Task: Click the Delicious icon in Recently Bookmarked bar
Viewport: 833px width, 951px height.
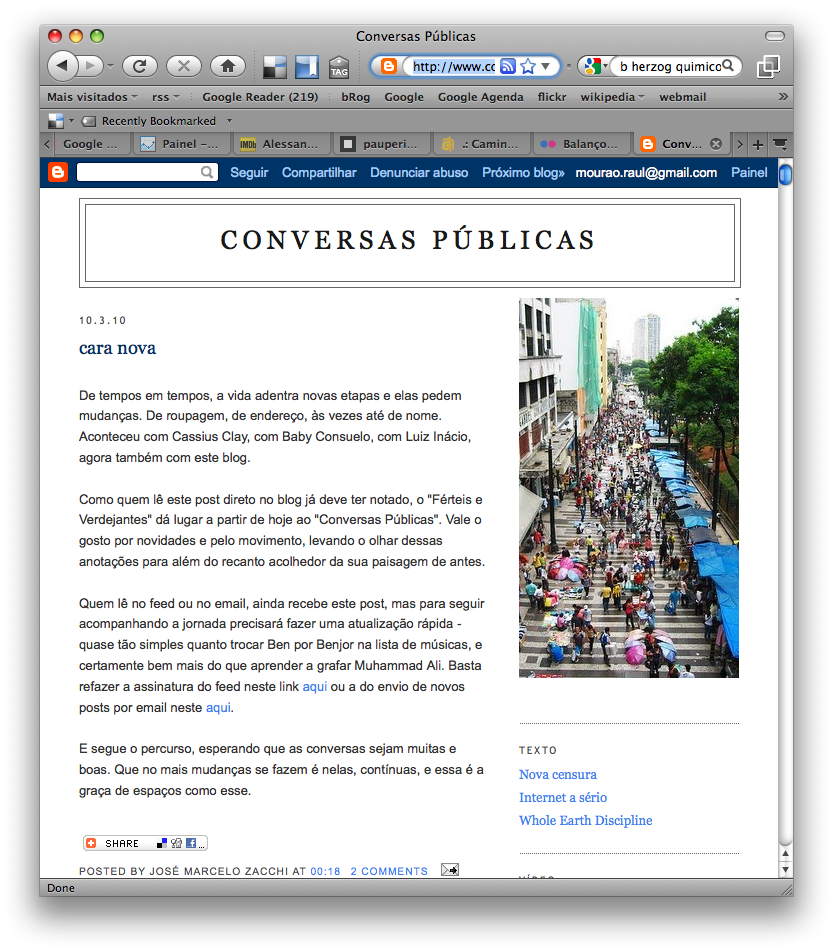Action: point(56,121)
